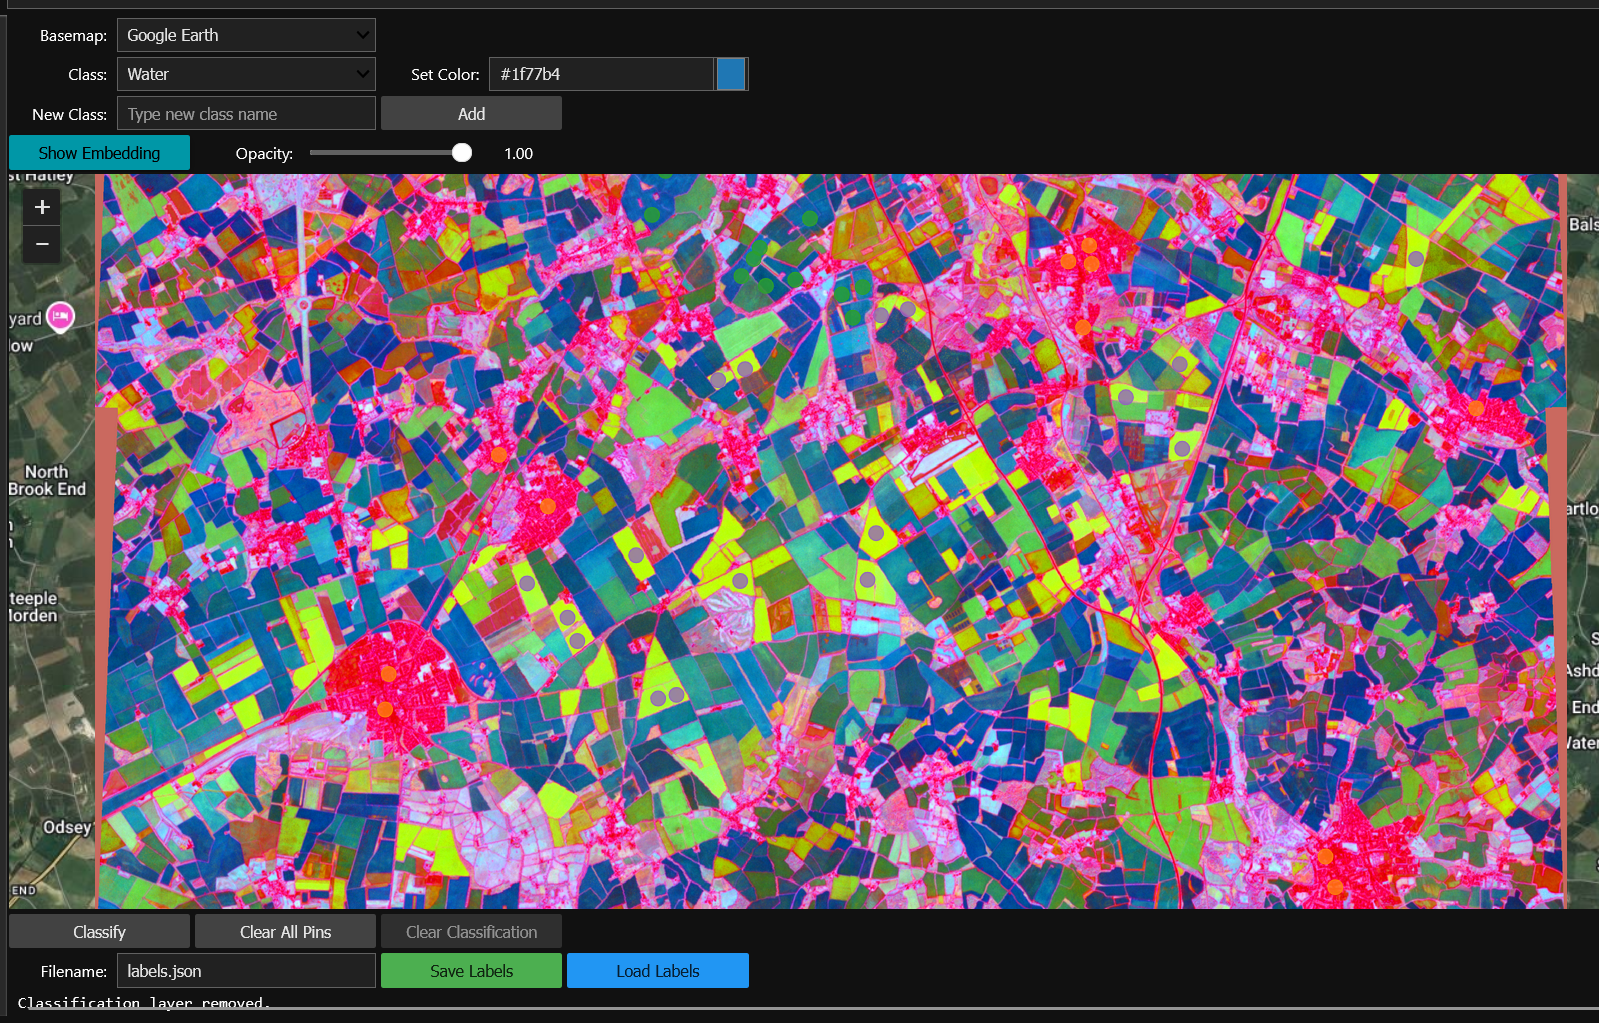This screenshot has height=1023, width=1599.
Task: Open the Basemap dropdown showing Google Earth
Action: tap(246, 35)
